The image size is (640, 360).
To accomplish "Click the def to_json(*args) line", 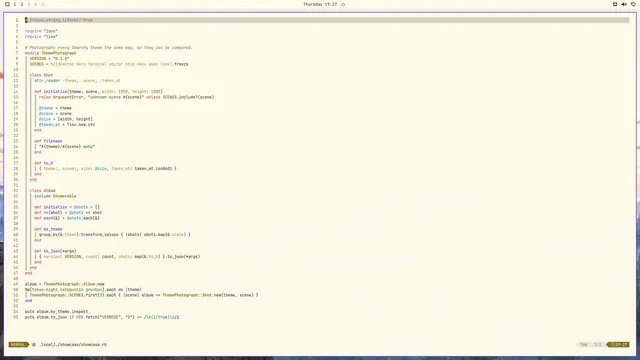I will 55,251.
